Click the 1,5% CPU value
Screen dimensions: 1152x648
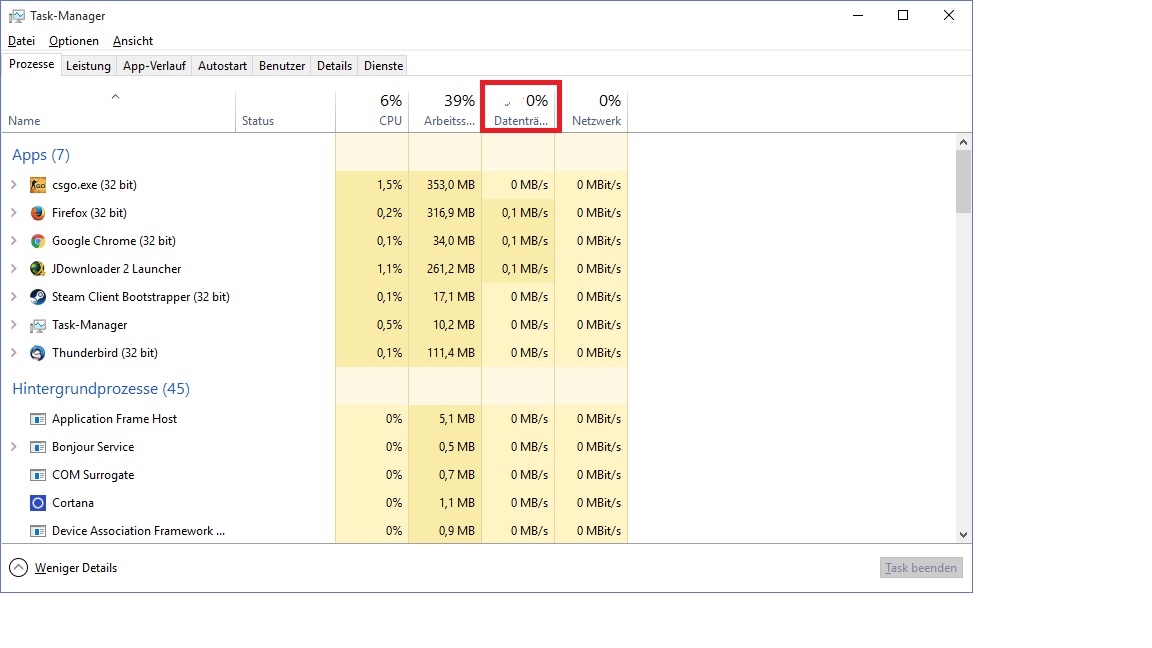coord(389,185)
